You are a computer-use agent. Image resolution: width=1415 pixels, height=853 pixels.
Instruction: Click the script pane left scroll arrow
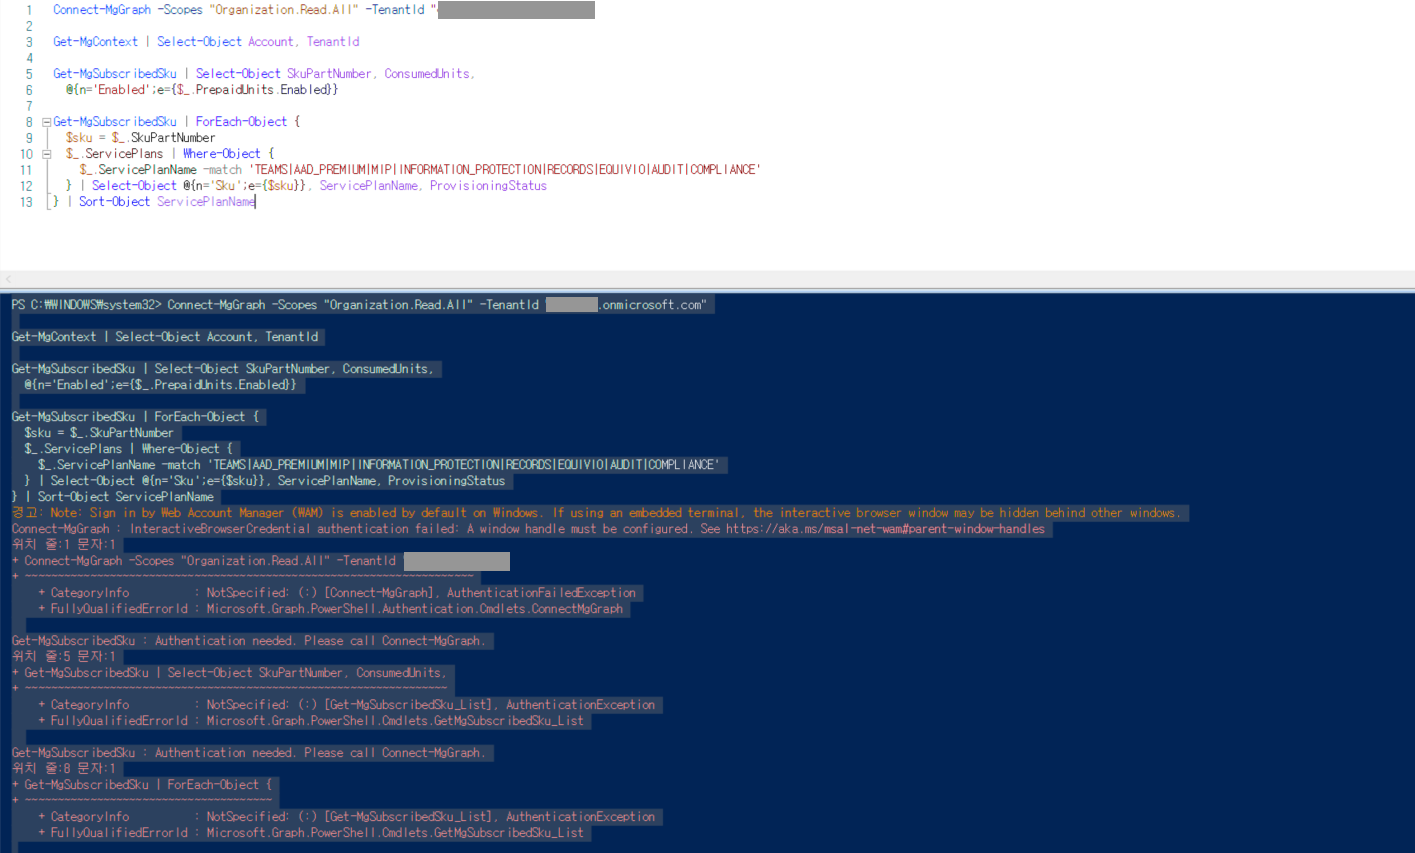(8, 279)
